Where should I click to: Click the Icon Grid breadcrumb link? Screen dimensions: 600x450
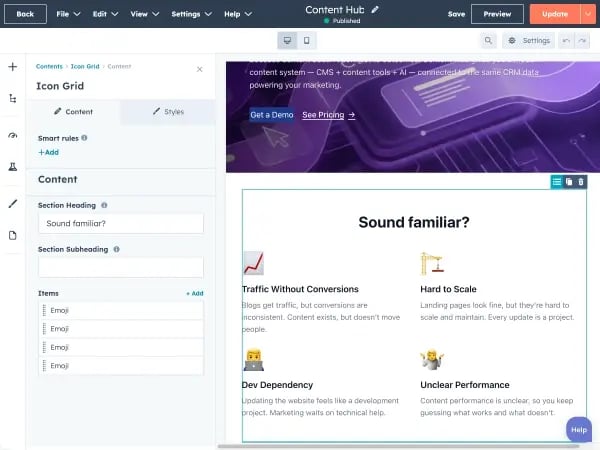tap(85, 67)
